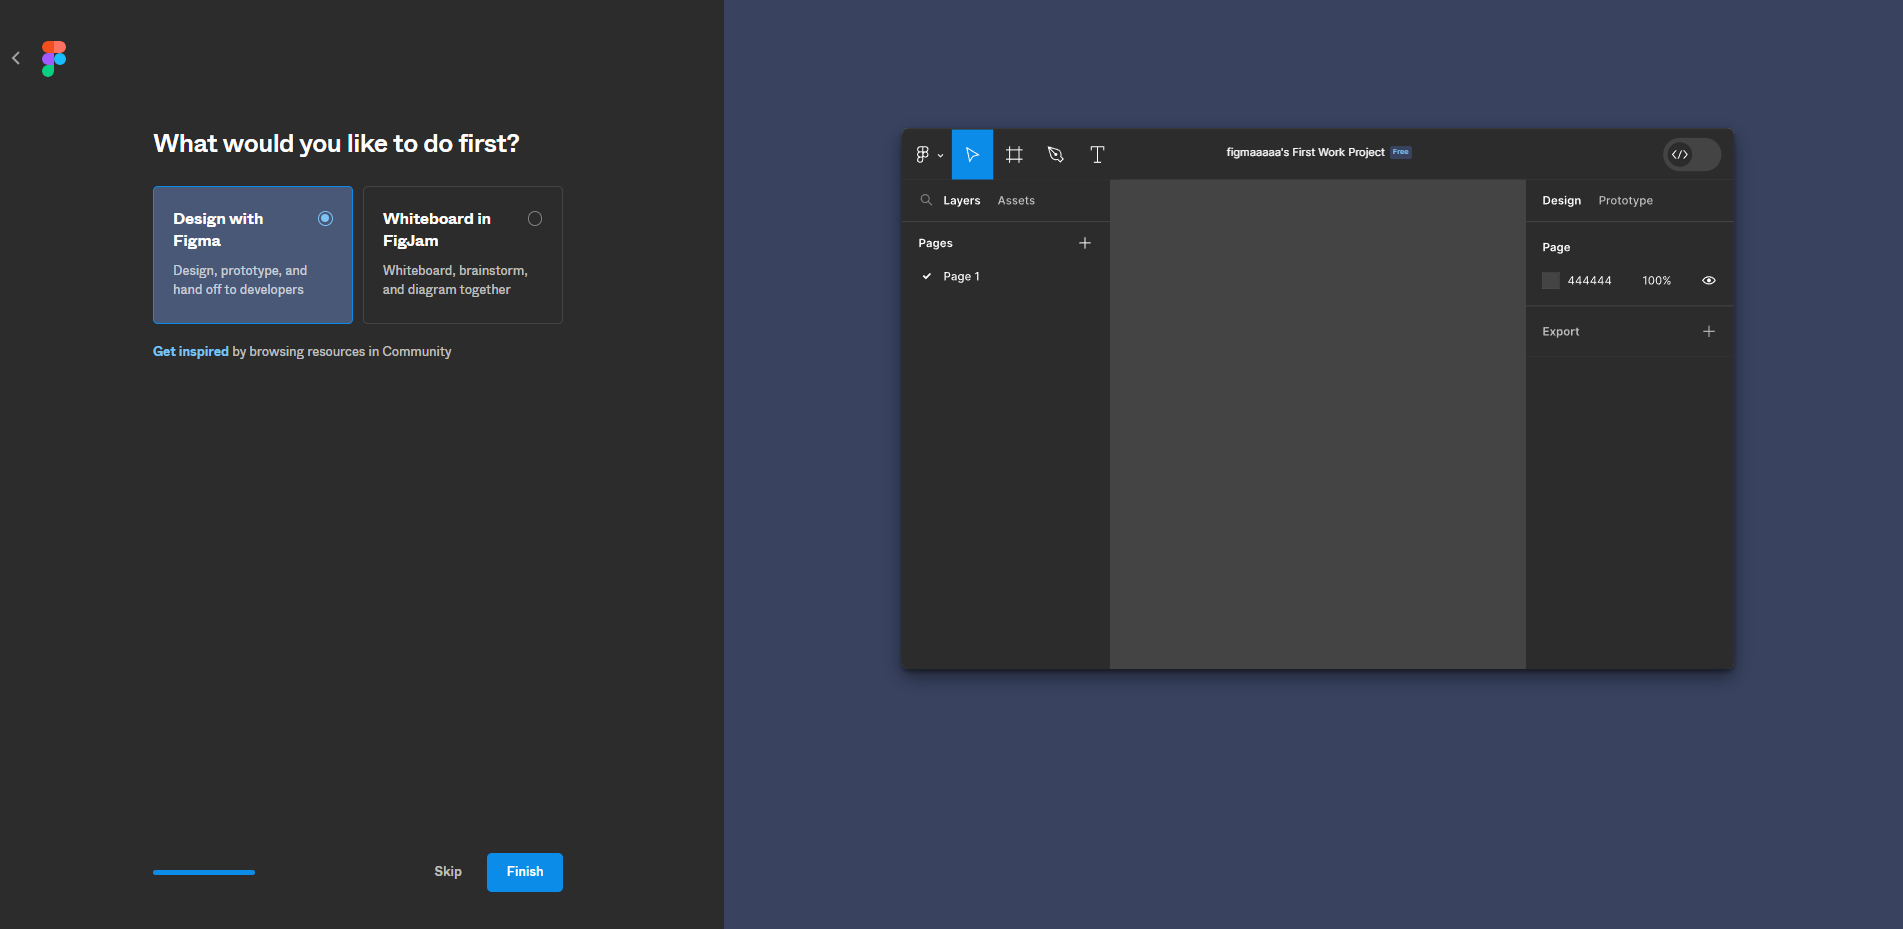1903x929 pixels.
Task: Click the project title figmaaaaa's First Work Project
Action: point(1305,153)
